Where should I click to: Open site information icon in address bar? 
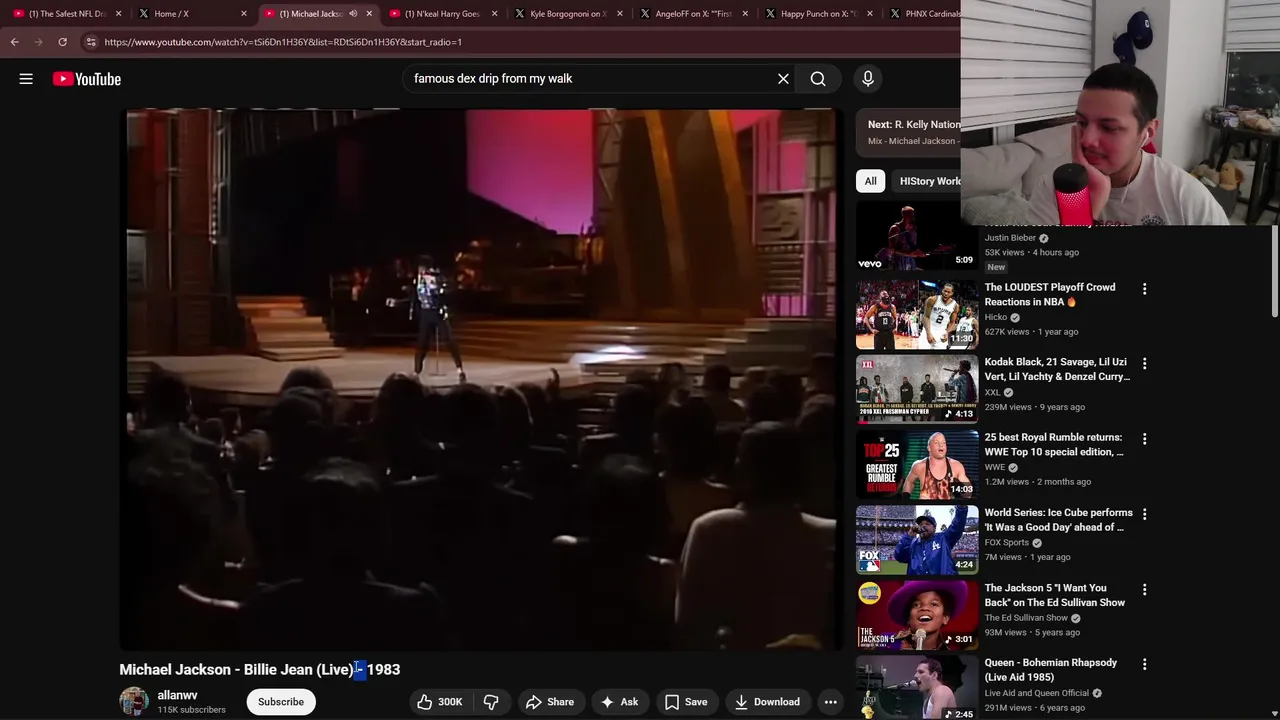(90, 42)
